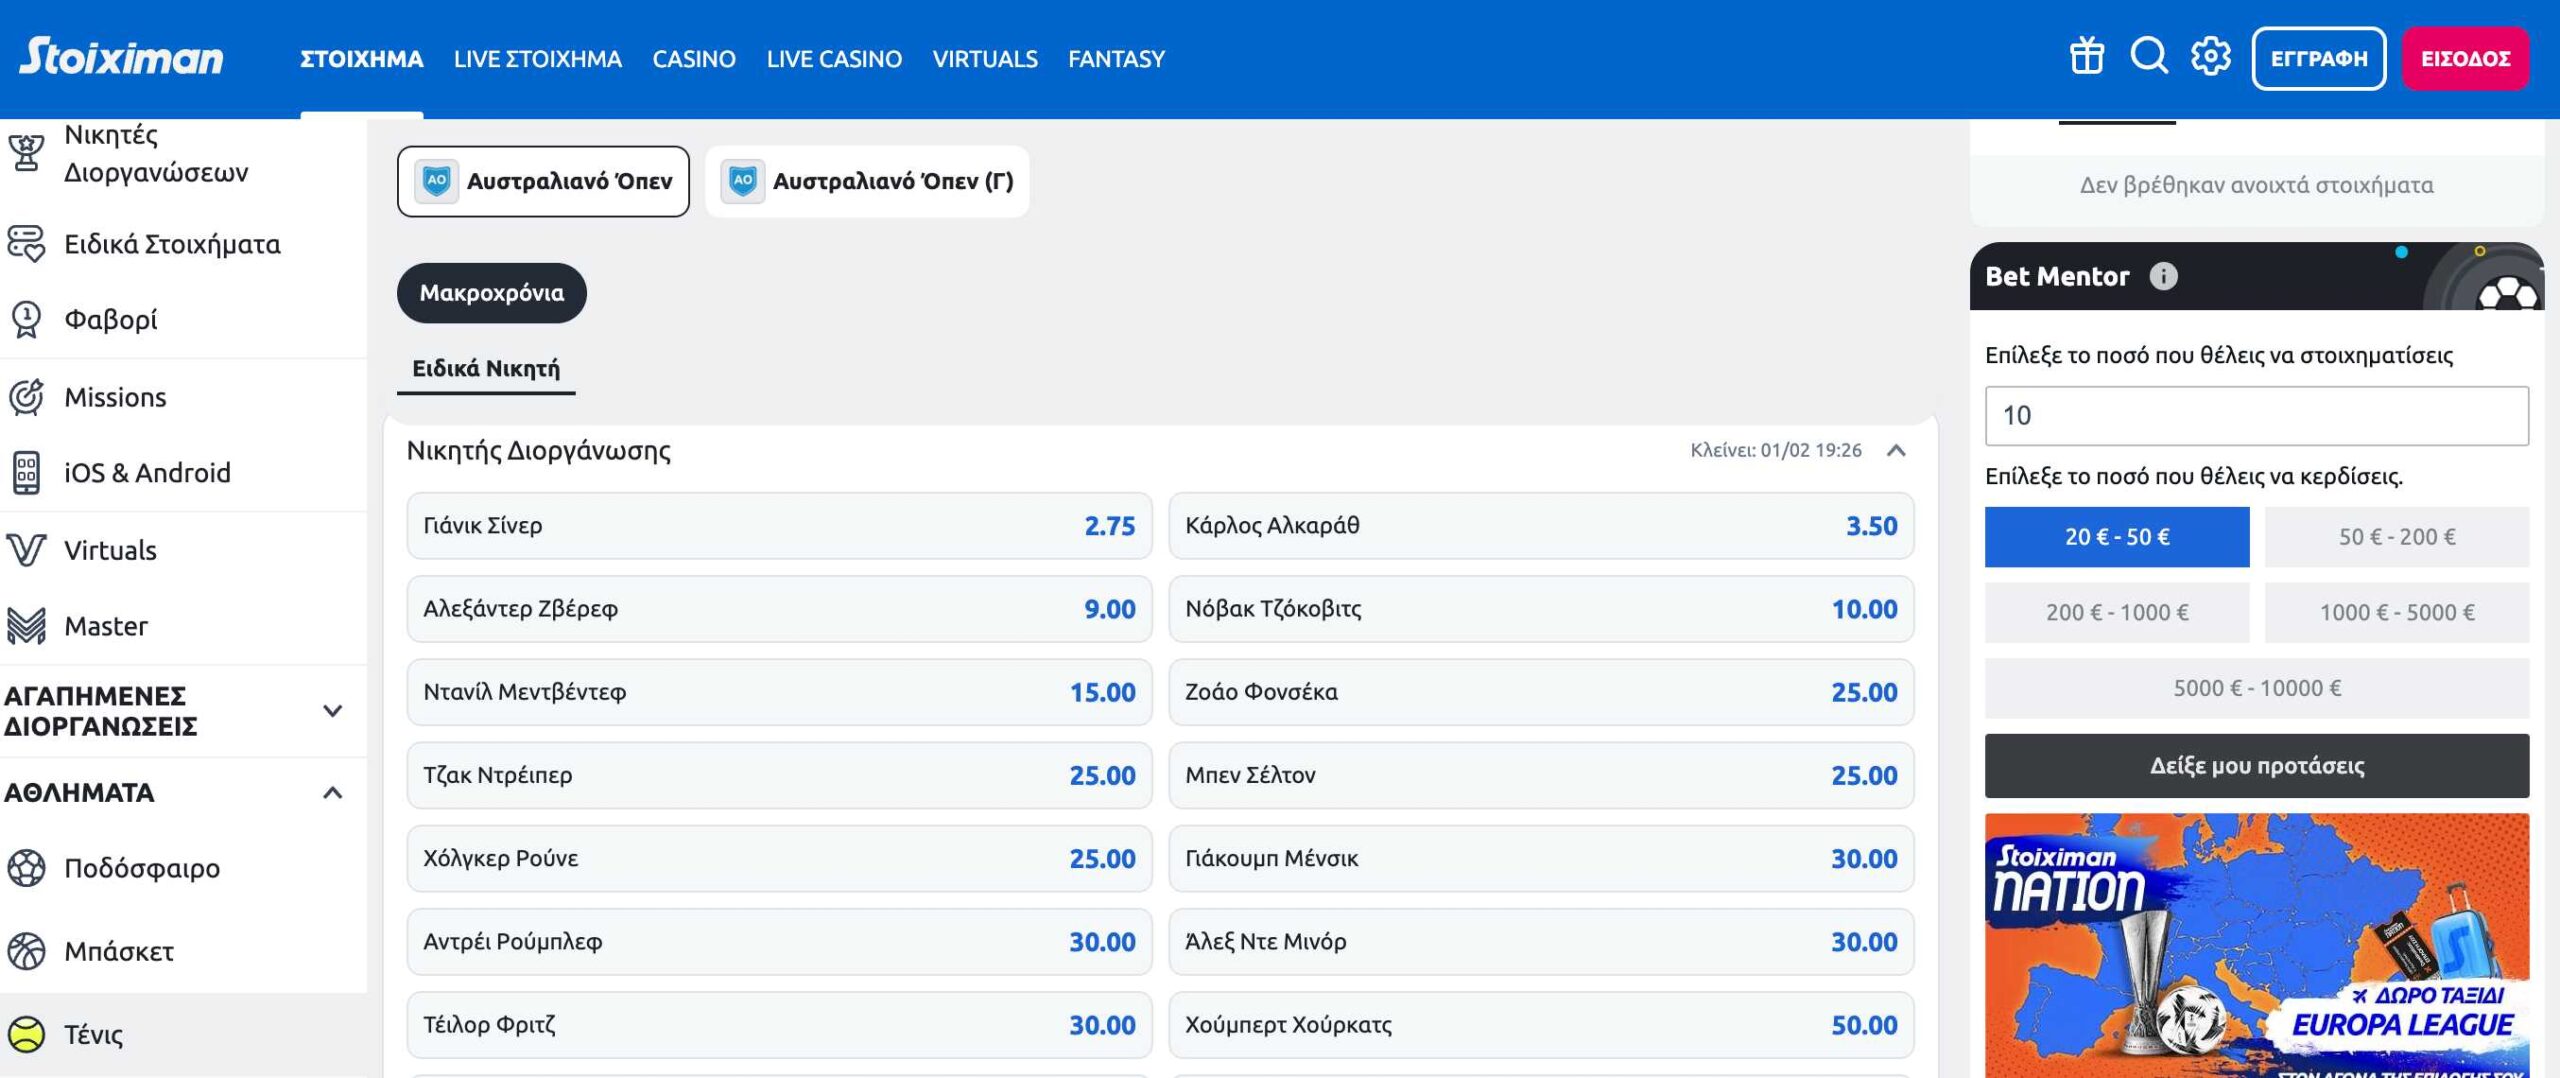
Task: Pick Τζακ Ντρέιπερ at 25.00
Action: 779,775
